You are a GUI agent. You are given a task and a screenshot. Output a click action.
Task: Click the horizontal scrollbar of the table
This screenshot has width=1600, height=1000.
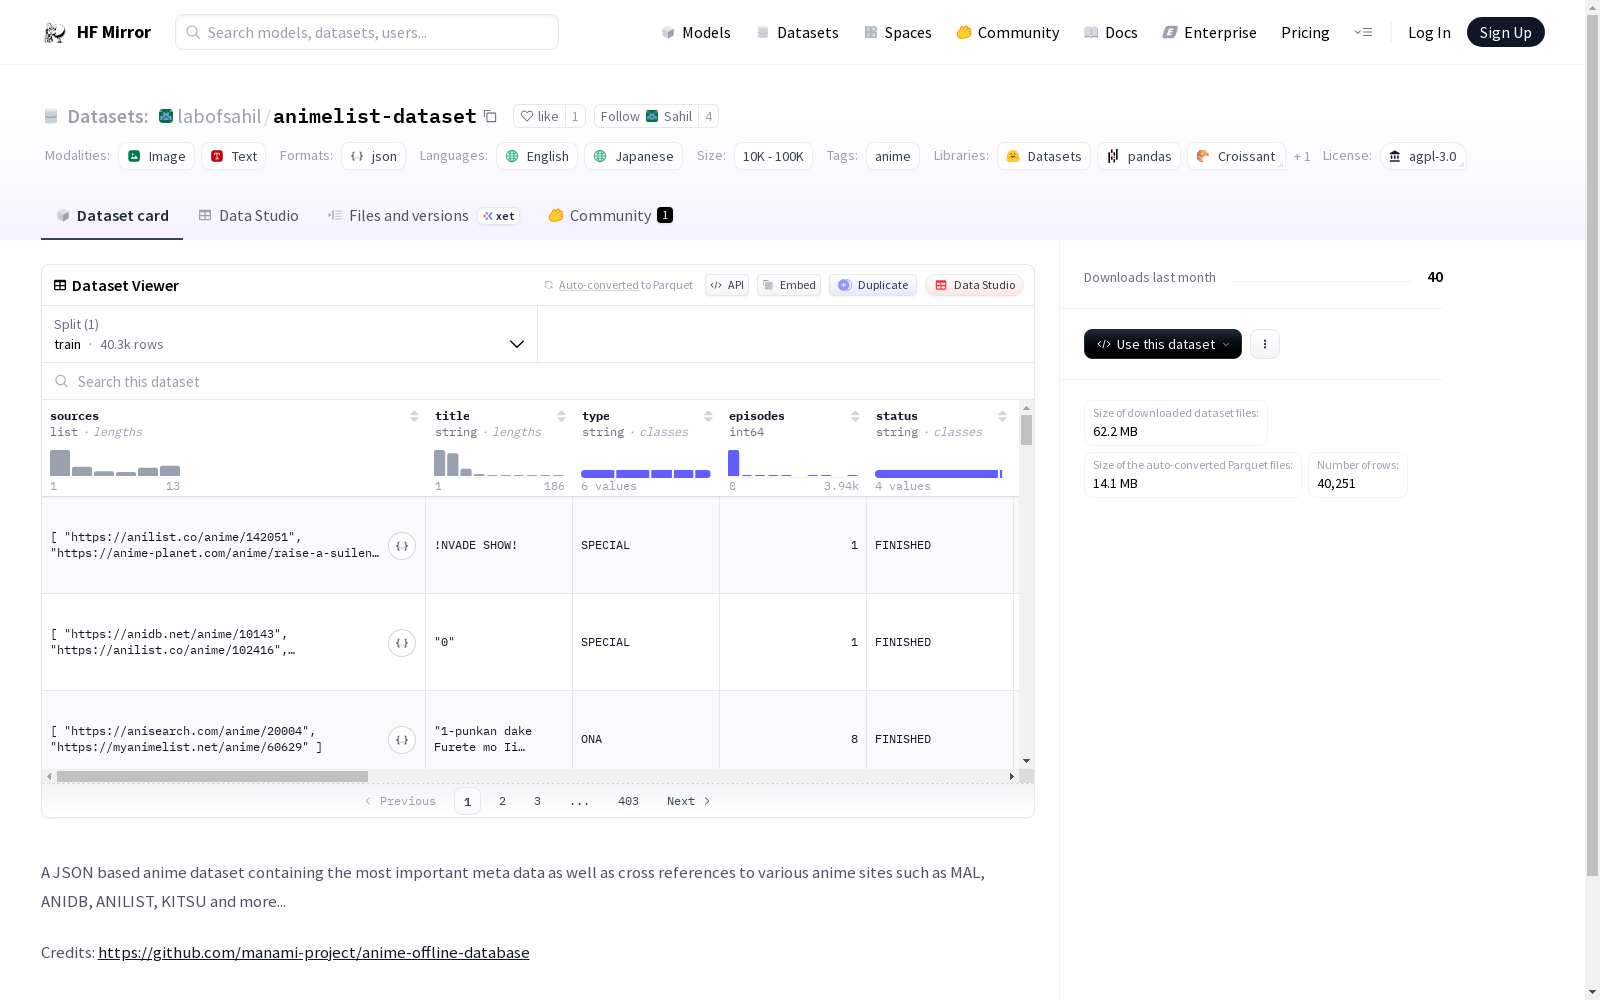(x=212, y=776)
